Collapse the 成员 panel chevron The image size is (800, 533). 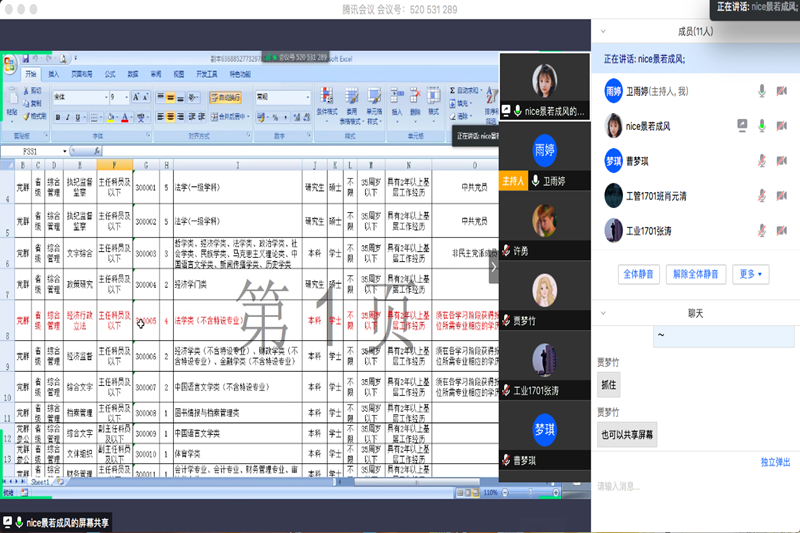(x=604, y=32)
